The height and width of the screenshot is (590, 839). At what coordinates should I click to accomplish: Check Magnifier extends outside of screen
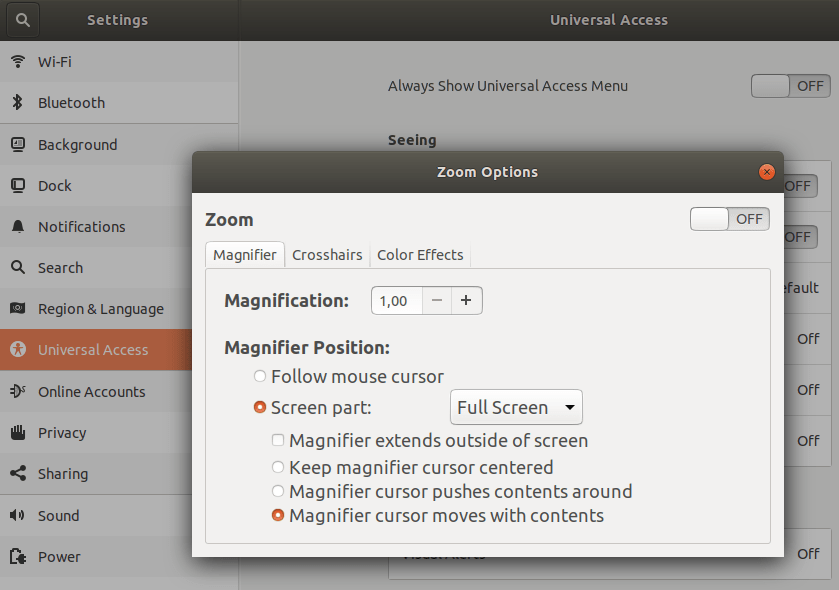click(278, 441)
